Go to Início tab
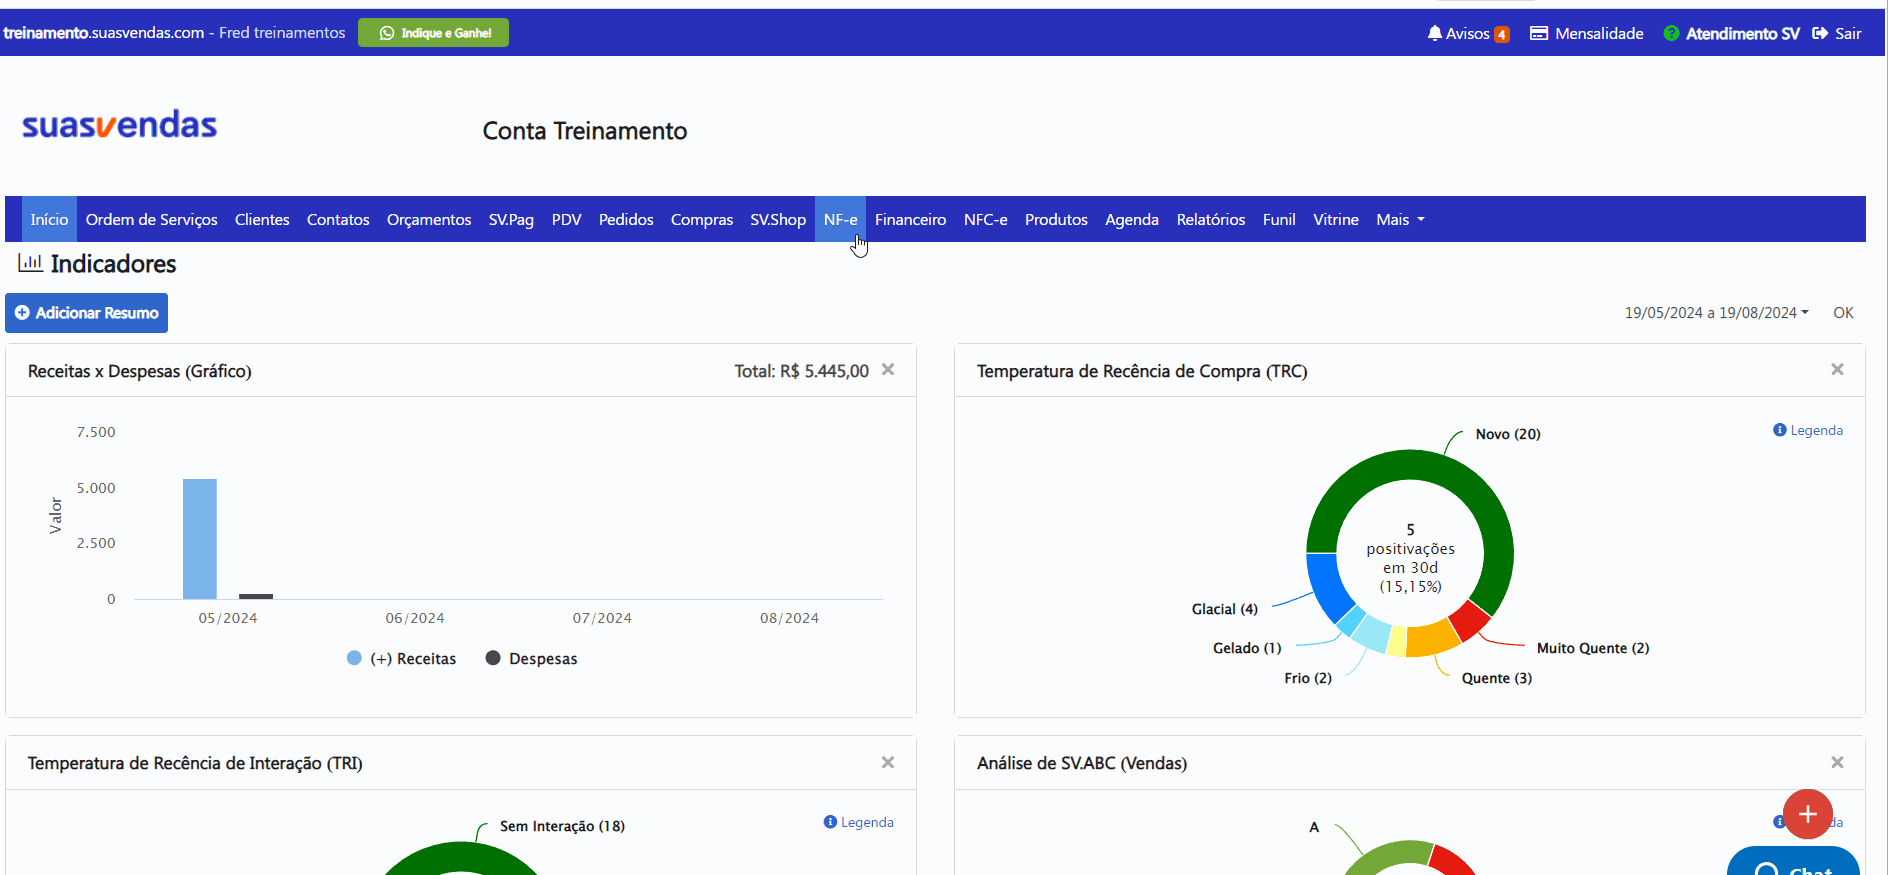 point(49,219)
